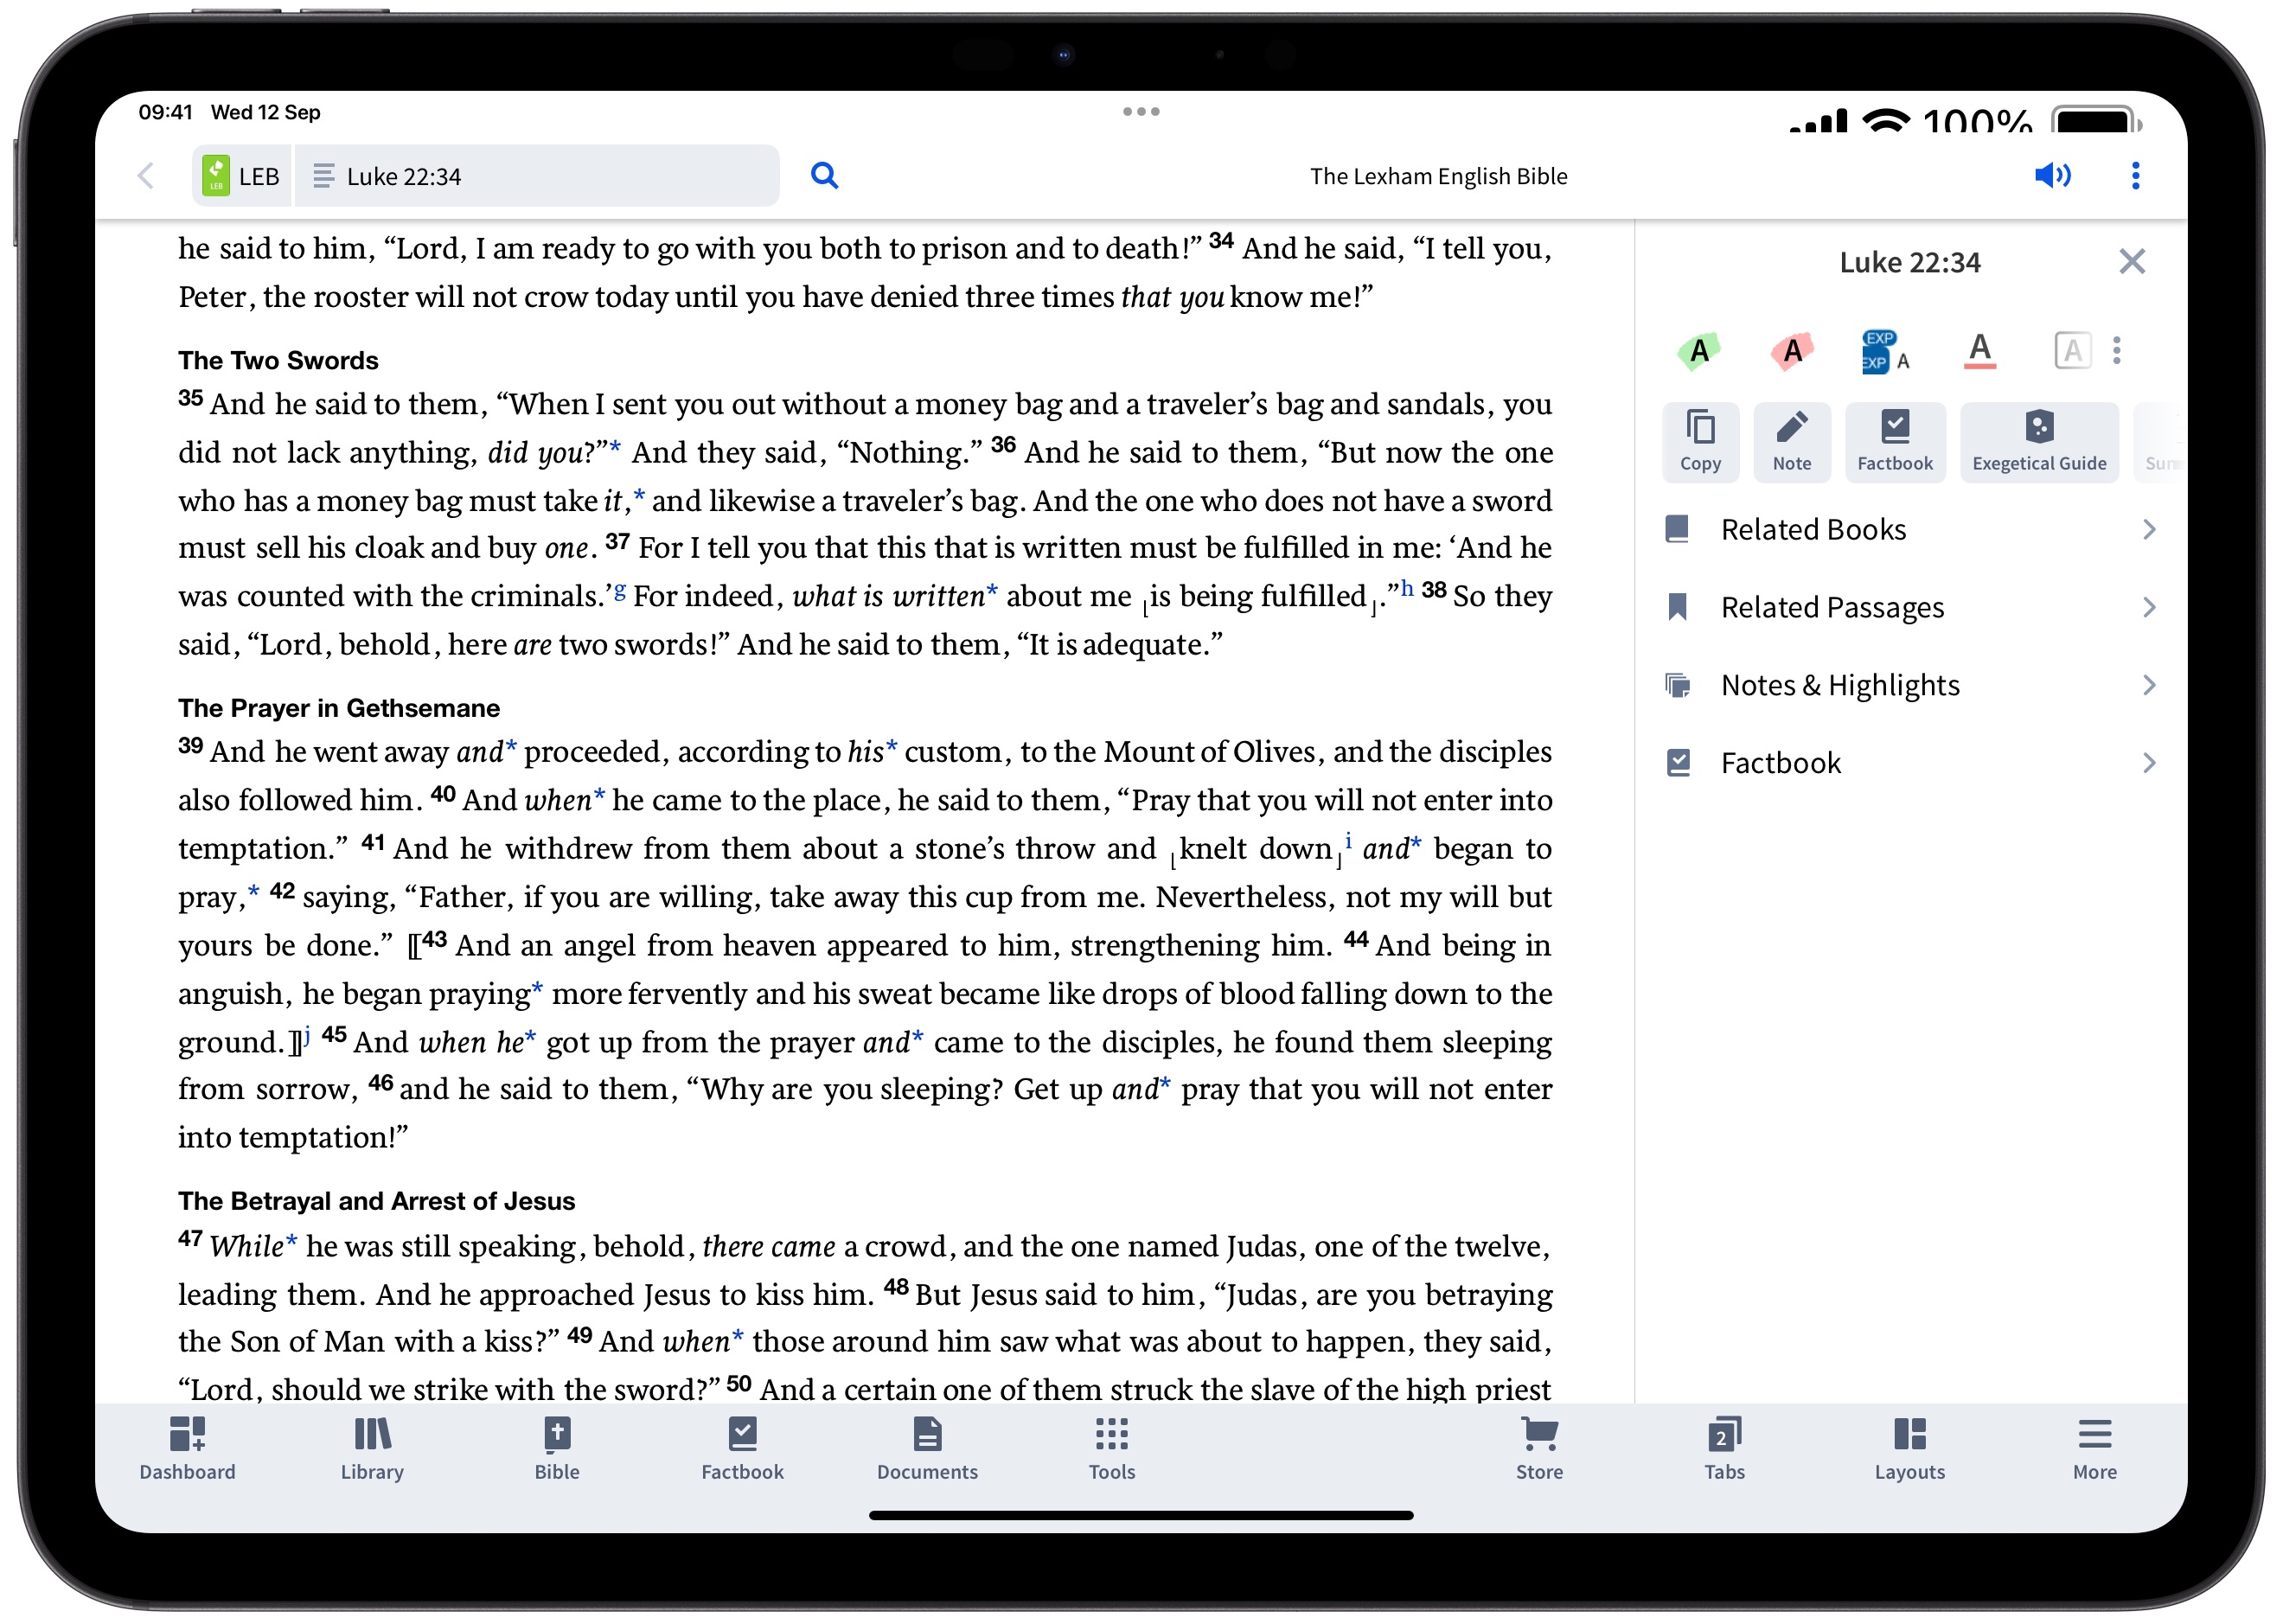Image resolution: width=2283 pixels, height=1624 pixels.
Task: Open Factbook from bottom bar
Action: 742,1450
